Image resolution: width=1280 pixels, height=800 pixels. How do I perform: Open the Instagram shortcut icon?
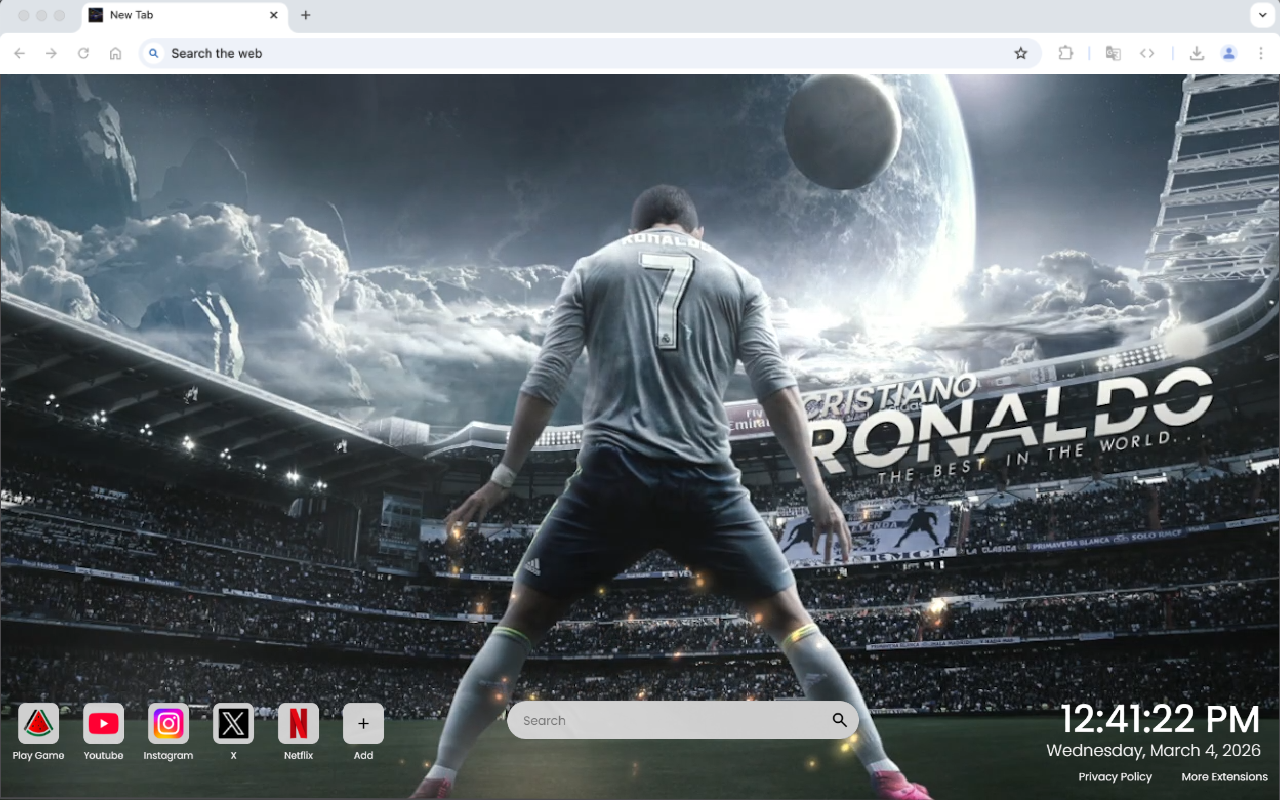(168, 723)
